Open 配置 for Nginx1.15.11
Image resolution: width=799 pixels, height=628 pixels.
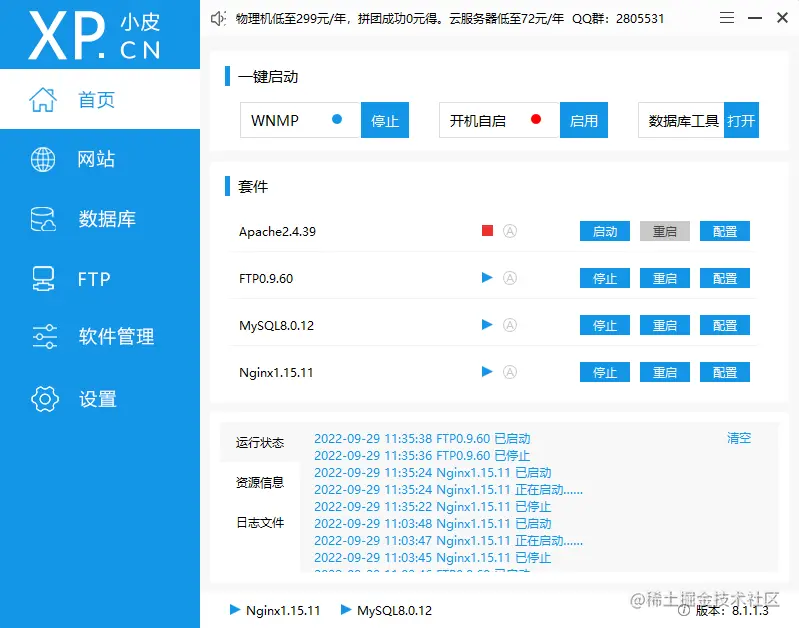point(725,372)
